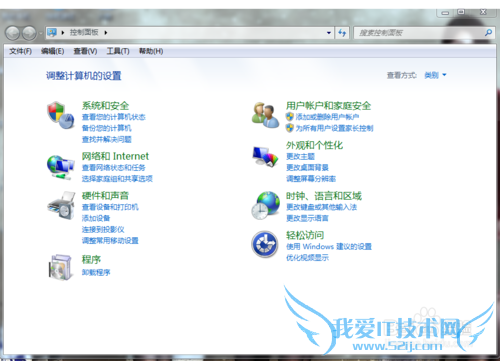The width and height of the screenshot is (500, 361).
Task: Click 连接到投影仪 link
Action: [103, 229]
